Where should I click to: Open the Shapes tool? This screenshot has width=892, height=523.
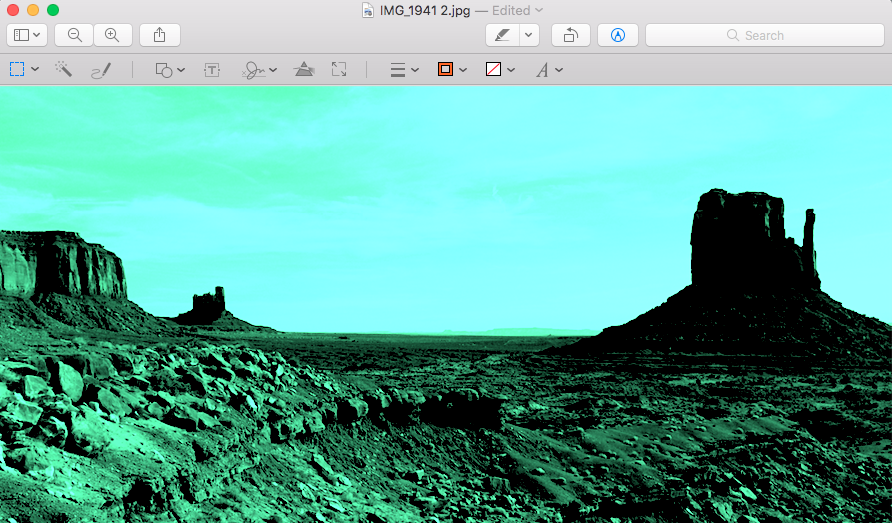(164, 70)
